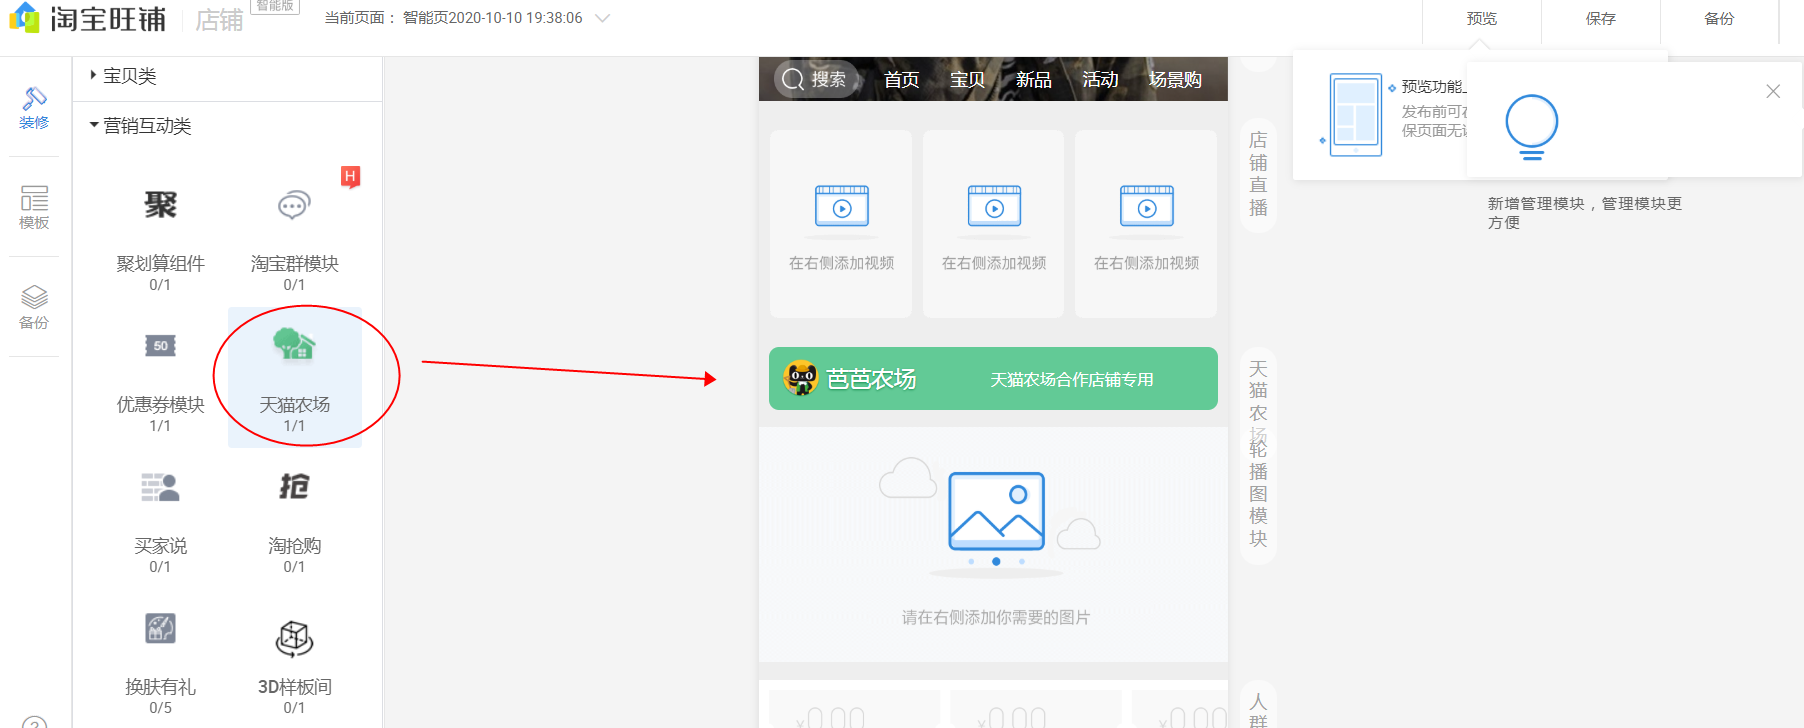
Task: Select the 买家说 module icon
Action: [x=160, y=487]
